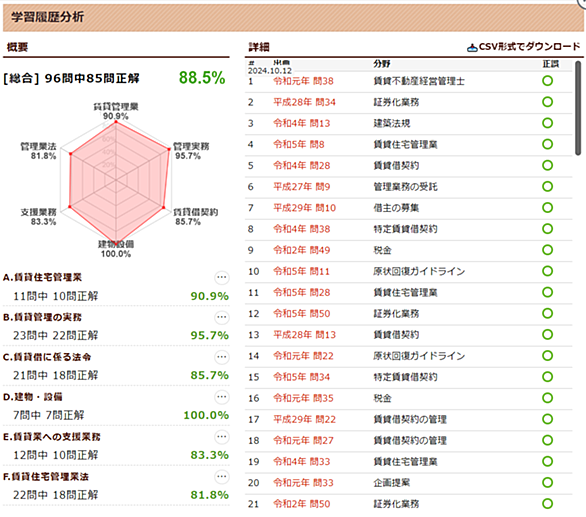Click the correct-mark circle for 令和5年 問8
The image size is (586, 517).
point(548,144)
